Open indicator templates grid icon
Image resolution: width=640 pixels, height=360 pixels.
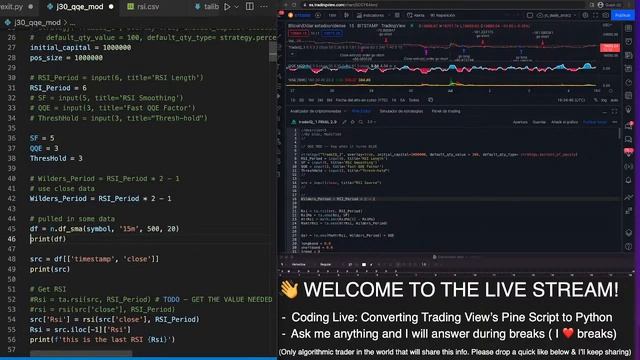[397, 15]
